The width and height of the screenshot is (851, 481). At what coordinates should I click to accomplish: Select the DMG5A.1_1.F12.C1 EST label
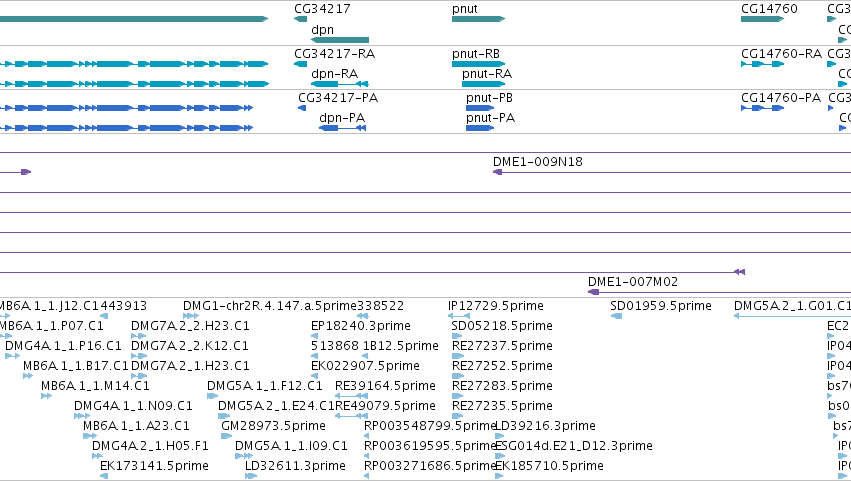[264, 386]
